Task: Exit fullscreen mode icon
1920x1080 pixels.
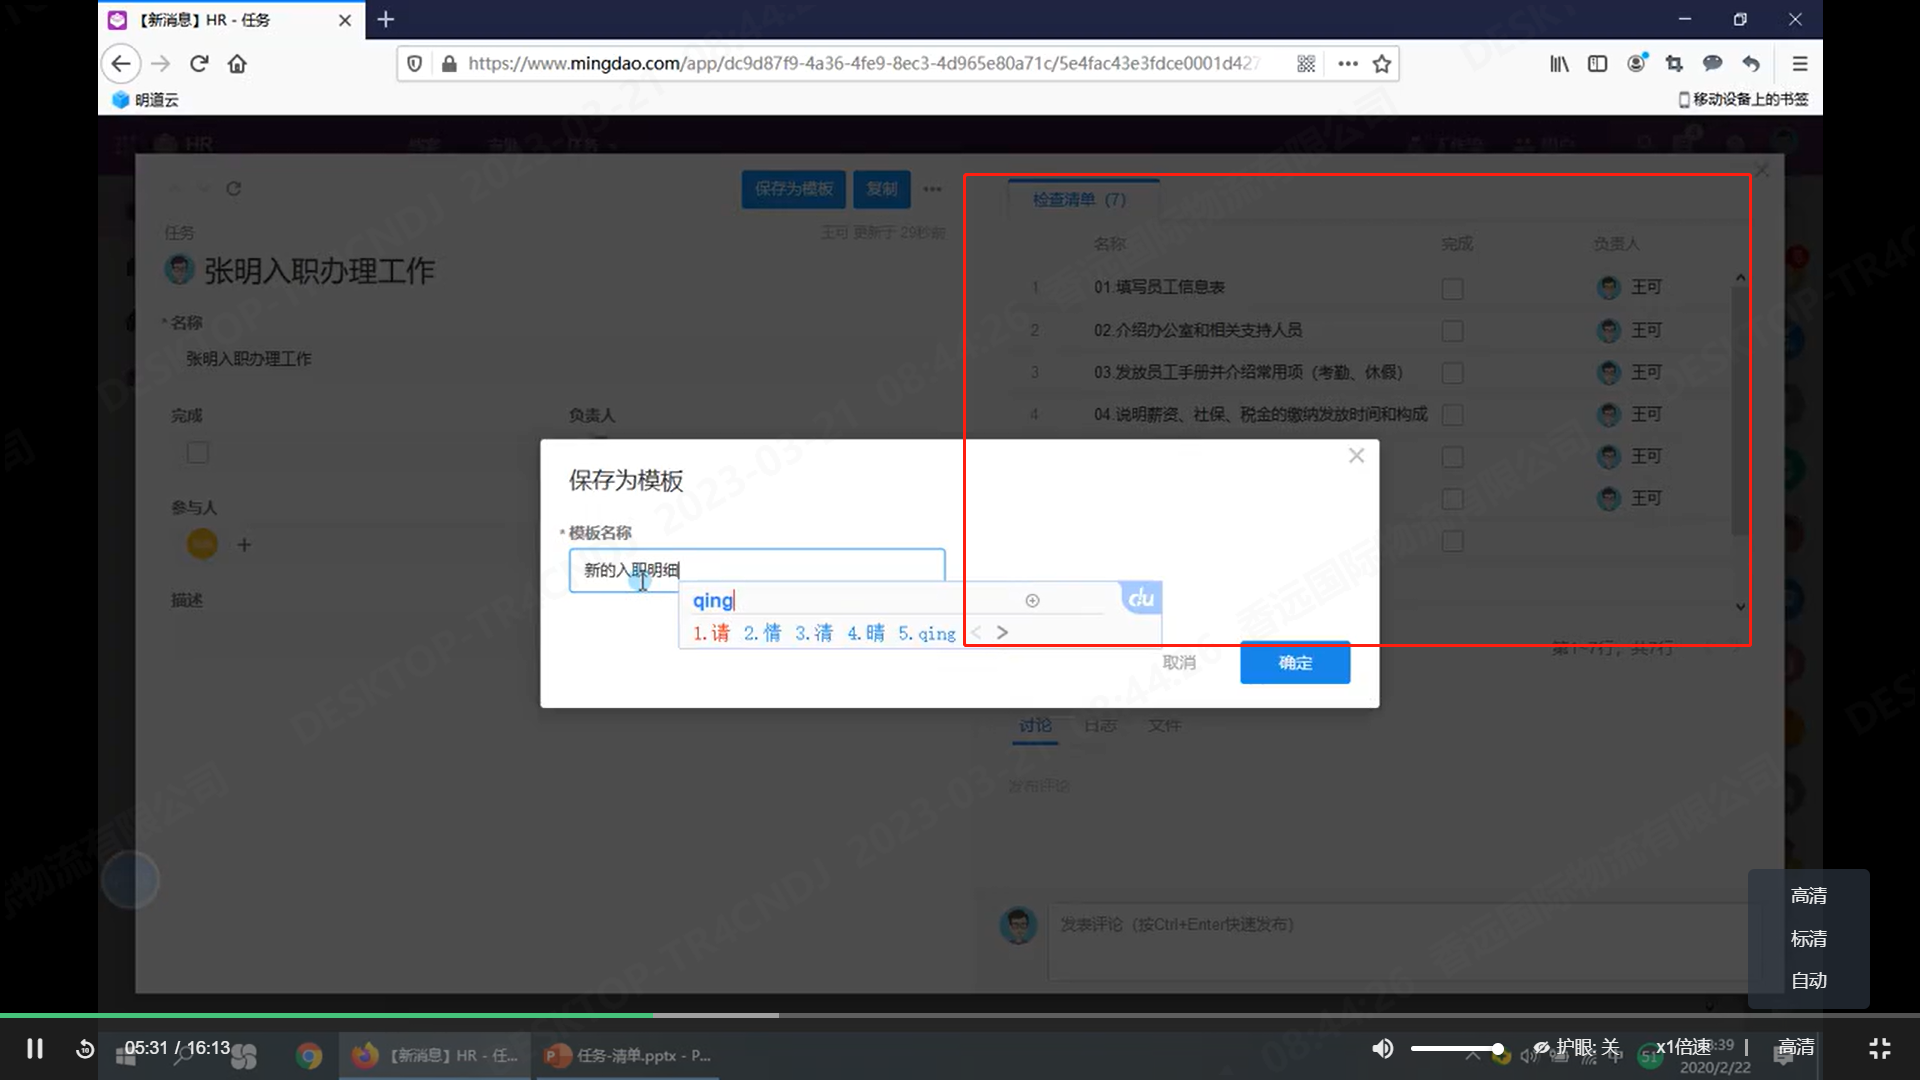Action: click(x=1879, y=1048)
